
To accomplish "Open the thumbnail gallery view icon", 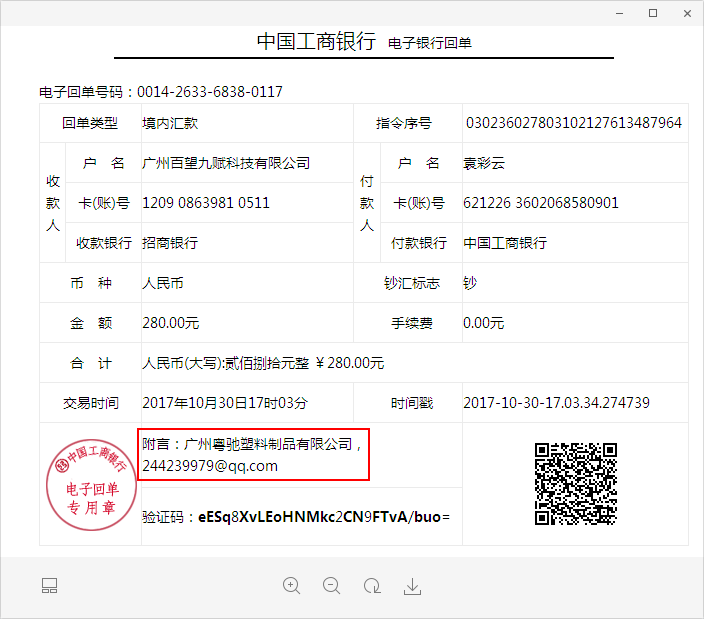I will pyautogui.click(x=49, y=585).
